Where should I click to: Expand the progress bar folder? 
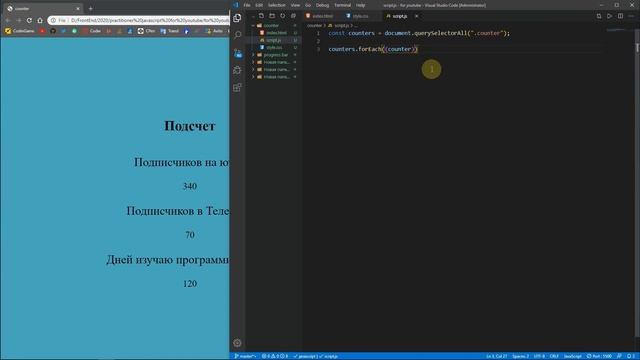click(x=276, y=55)
